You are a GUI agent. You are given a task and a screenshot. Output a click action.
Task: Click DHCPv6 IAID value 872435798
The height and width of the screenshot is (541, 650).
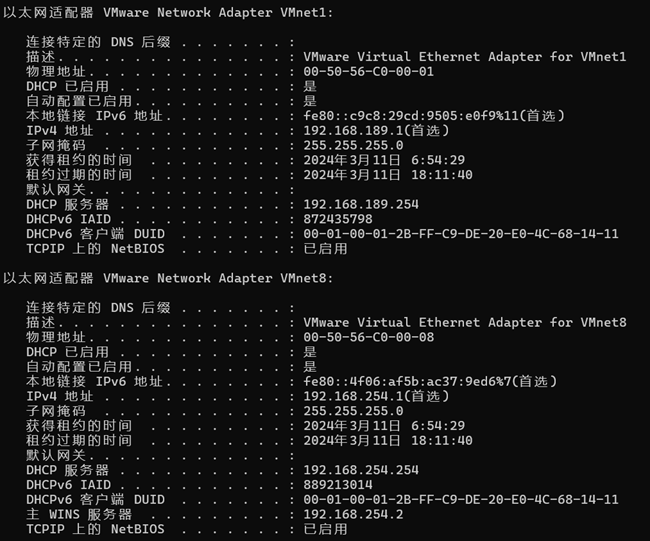tap(338, 219)
